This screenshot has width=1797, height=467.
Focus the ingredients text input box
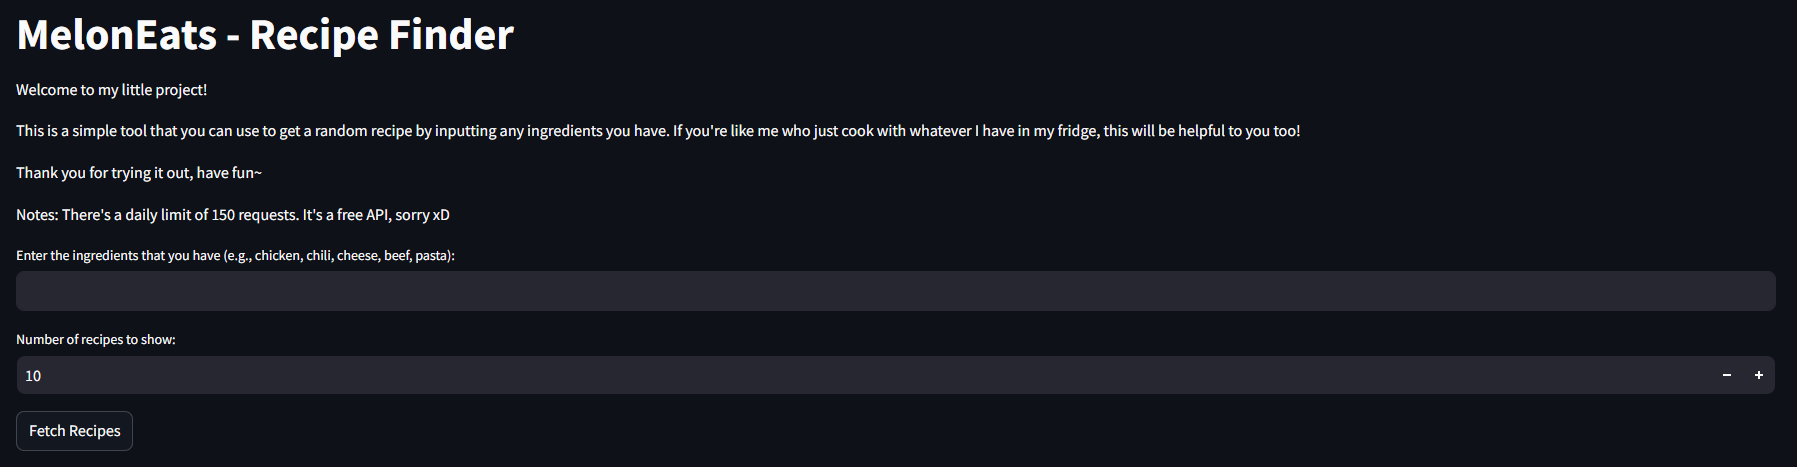click(x=895, y=291)
